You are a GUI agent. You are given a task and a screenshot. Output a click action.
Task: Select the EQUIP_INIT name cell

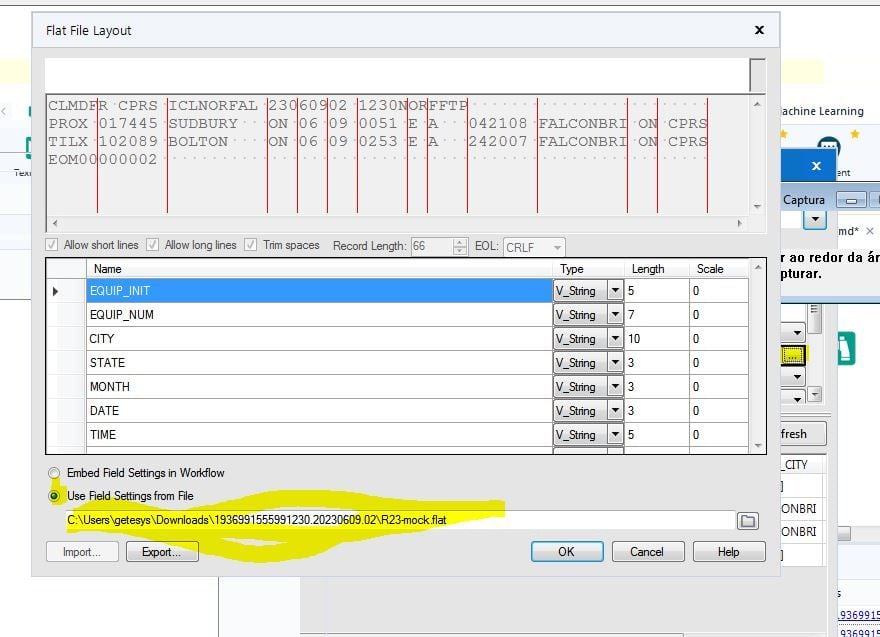(319, 291)
